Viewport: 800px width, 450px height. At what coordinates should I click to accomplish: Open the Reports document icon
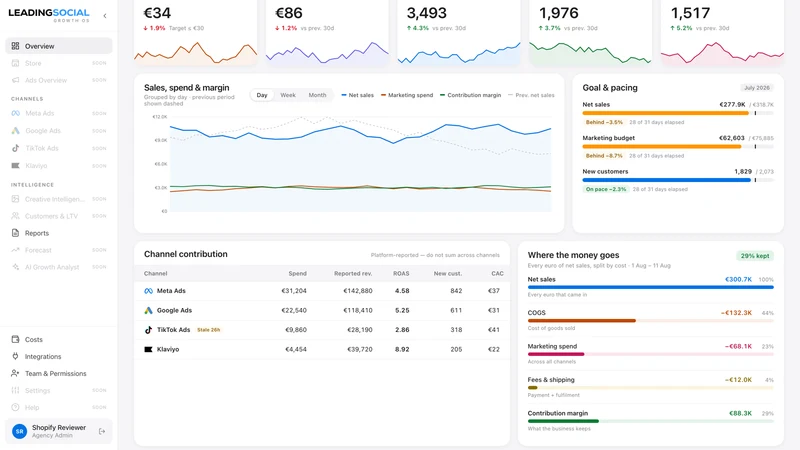point(15,233)
